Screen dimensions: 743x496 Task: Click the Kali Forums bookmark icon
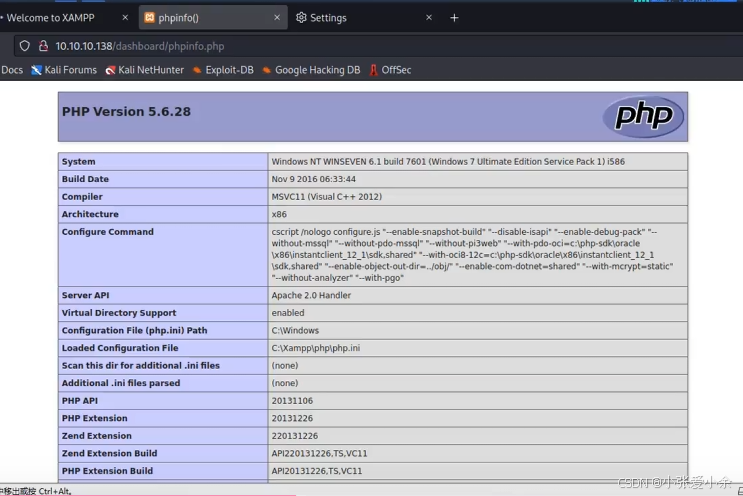[36, 70]
